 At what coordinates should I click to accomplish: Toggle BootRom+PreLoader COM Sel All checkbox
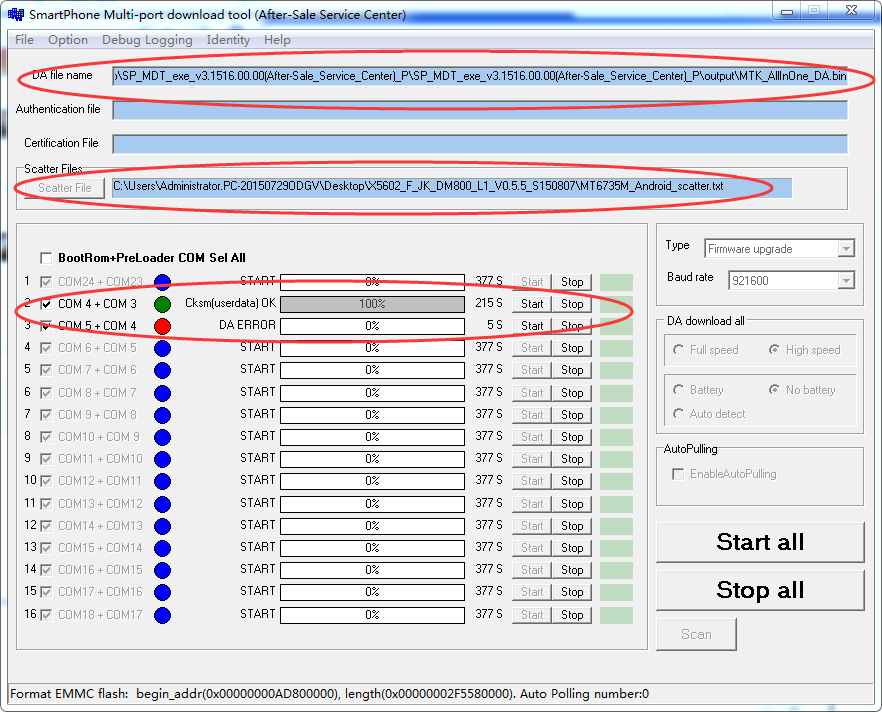[x=45, y=258]
